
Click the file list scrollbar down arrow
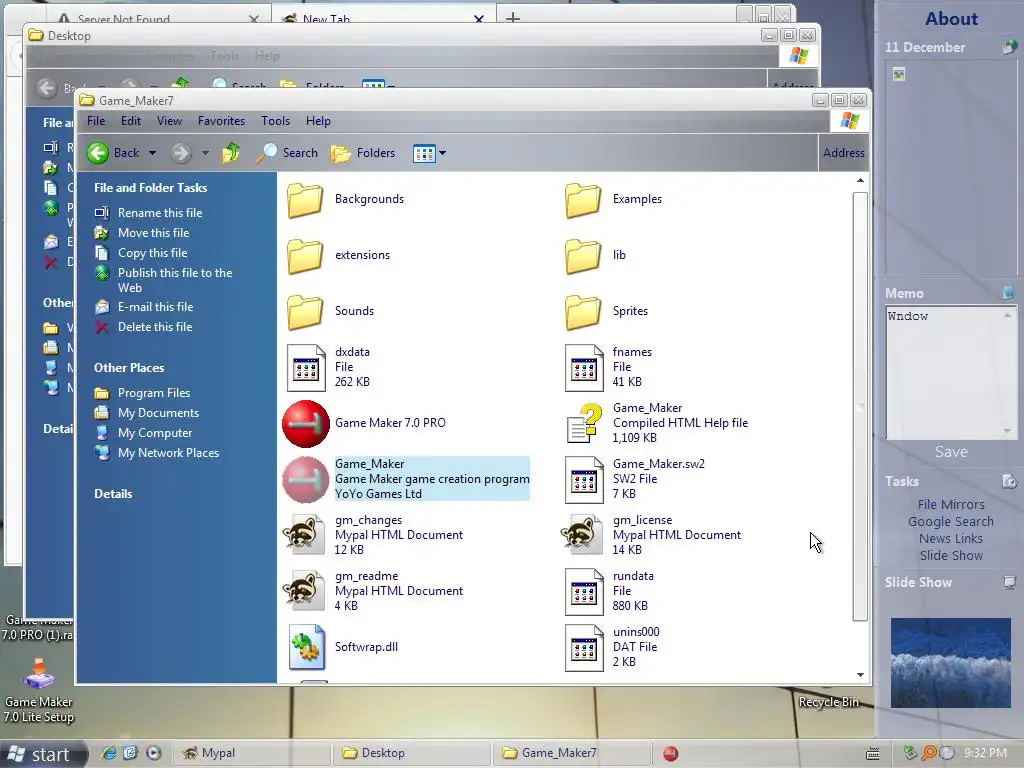pyautogui.click(x=860, y=675)
